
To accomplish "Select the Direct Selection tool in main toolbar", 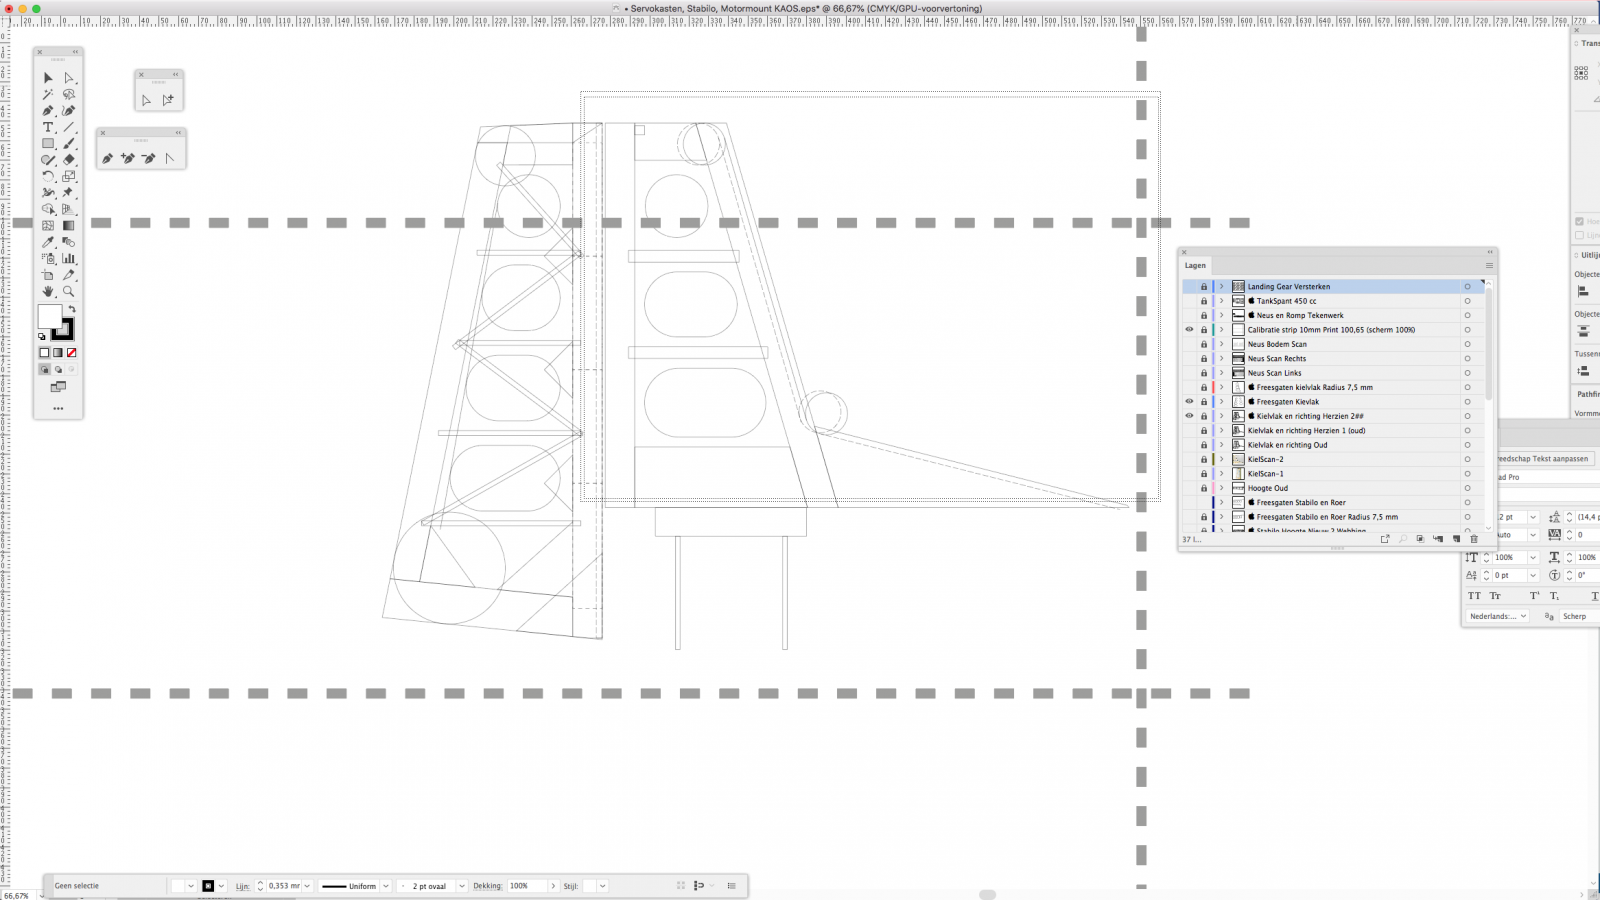I will (x=69, y=78).
